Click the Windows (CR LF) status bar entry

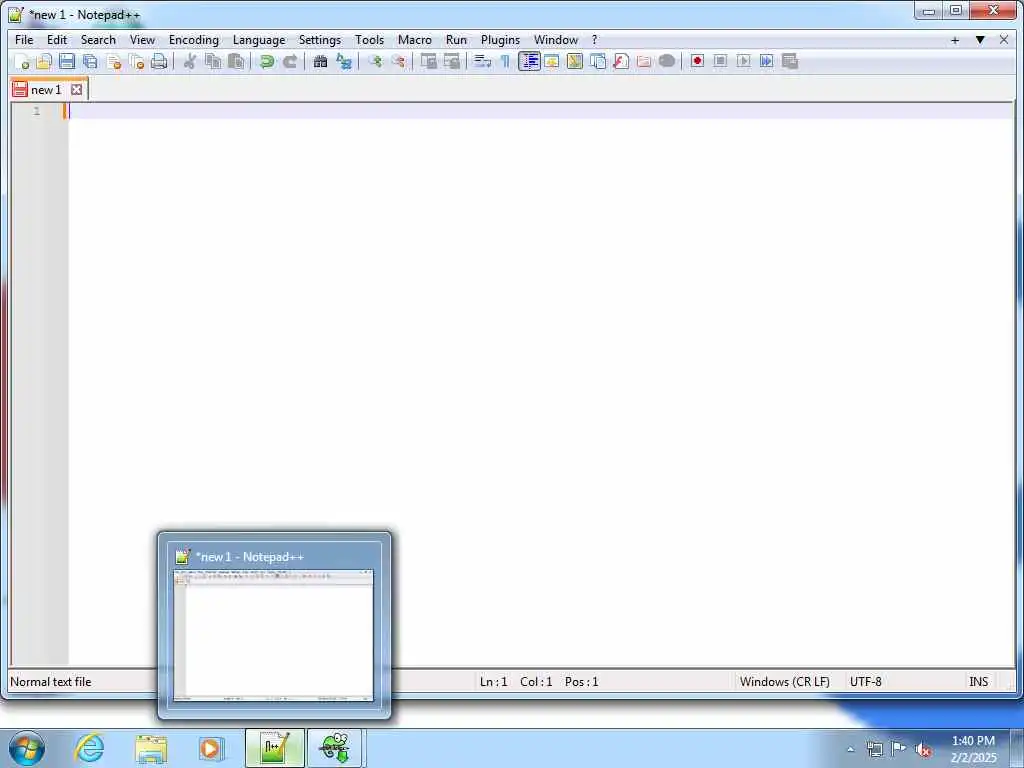[x=784, y=681]
